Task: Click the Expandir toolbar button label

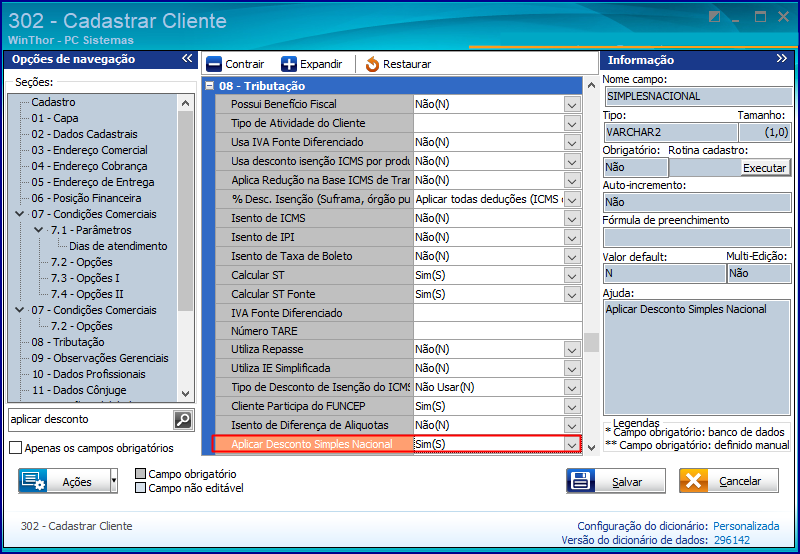Action: coord(321,64)
